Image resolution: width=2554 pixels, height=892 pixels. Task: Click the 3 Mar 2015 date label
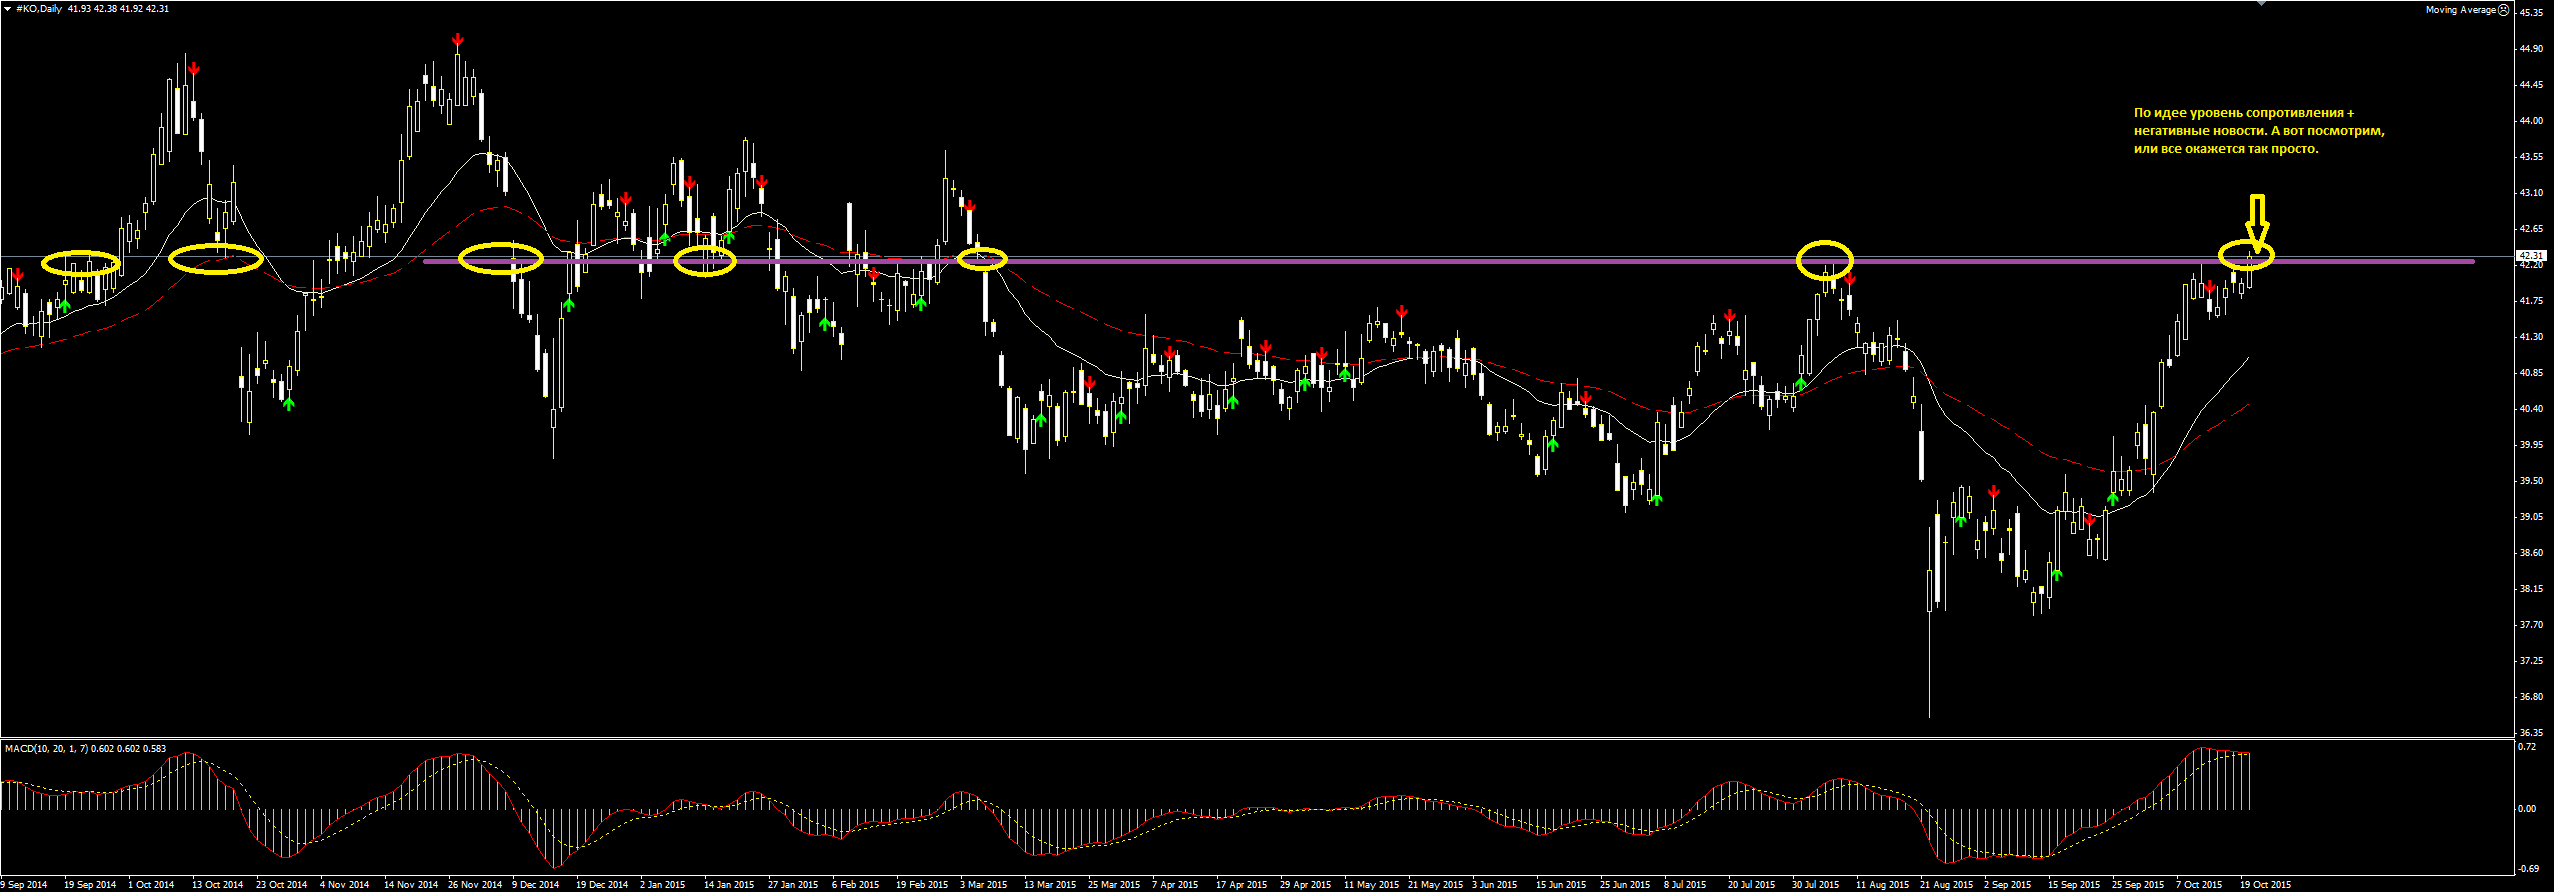[984, 885]
